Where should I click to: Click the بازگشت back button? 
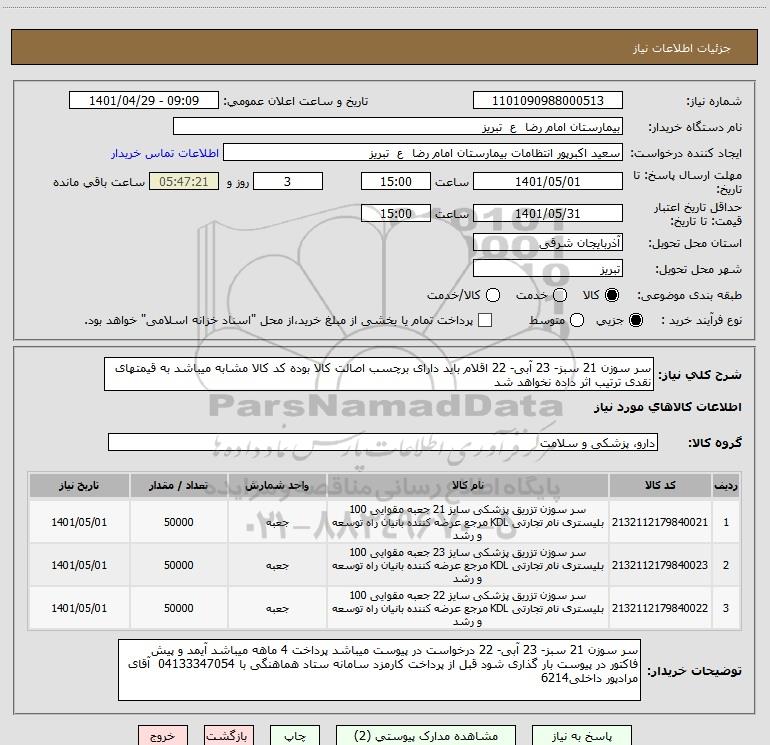click(x=229, y=736)
